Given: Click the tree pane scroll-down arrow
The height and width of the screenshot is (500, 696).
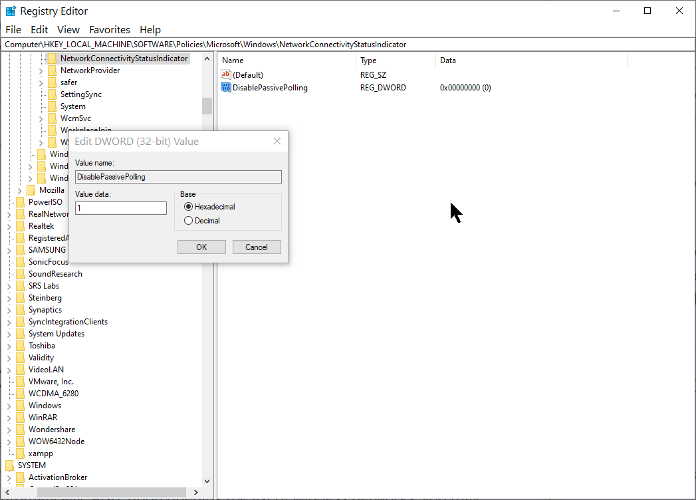Looking at the screenshot, I should pos(207,481).
